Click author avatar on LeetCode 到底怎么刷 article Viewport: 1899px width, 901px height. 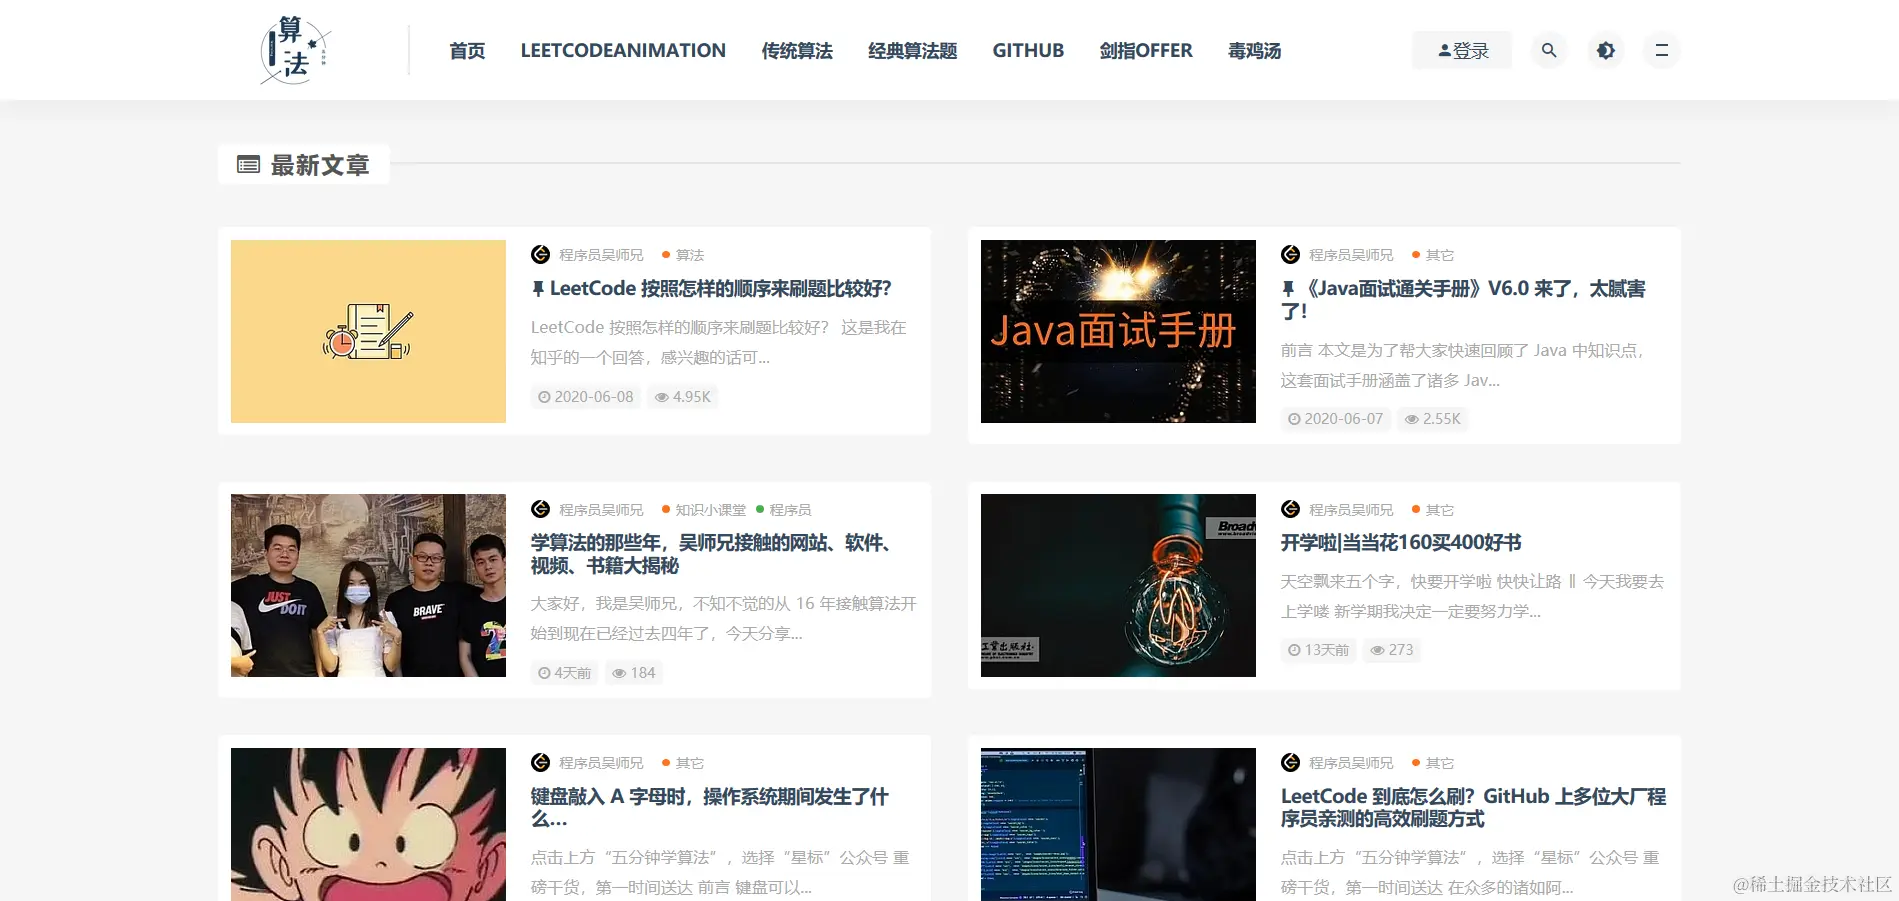click(x=1291, y=763)
